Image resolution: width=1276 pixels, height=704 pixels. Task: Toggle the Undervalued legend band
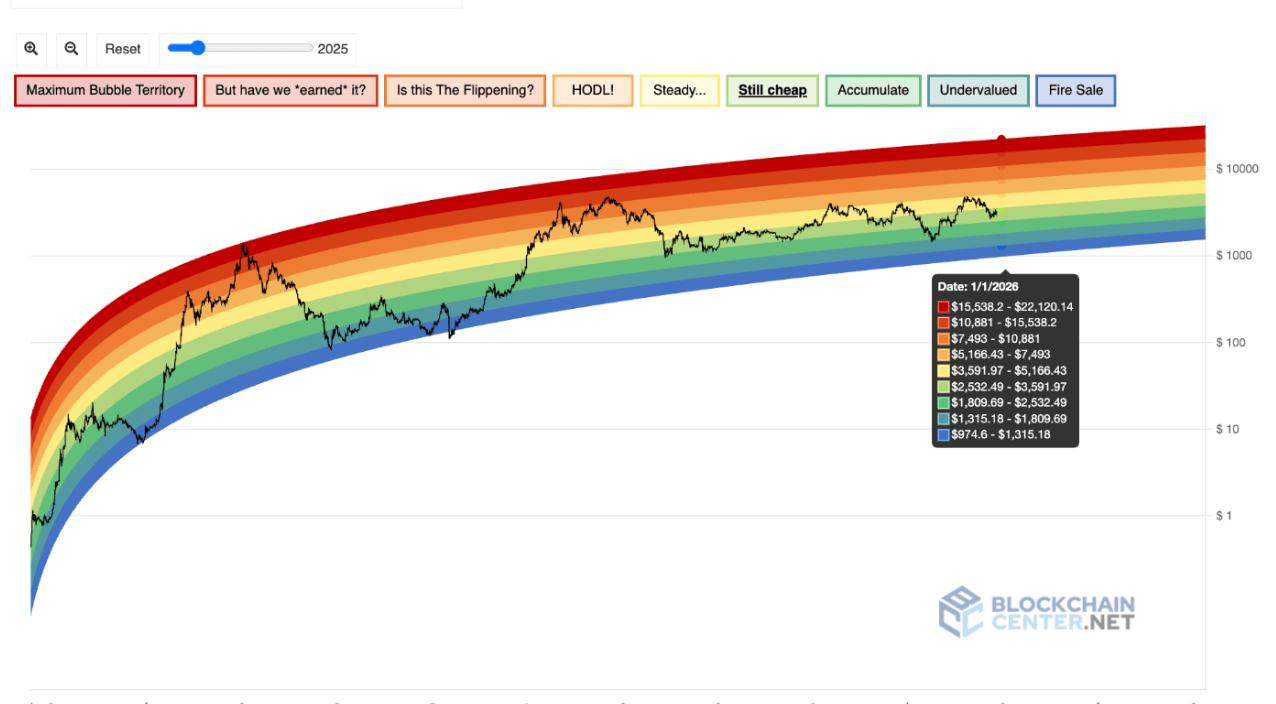pyautogui.click(x=978, y=90)
